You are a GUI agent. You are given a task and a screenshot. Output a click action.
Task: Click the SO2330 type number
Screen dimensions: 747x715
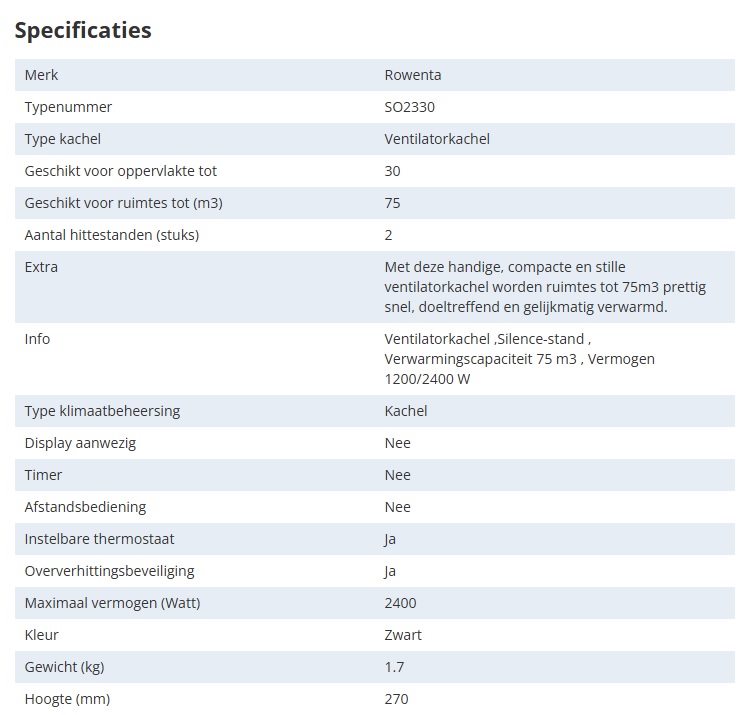[409, 107]
